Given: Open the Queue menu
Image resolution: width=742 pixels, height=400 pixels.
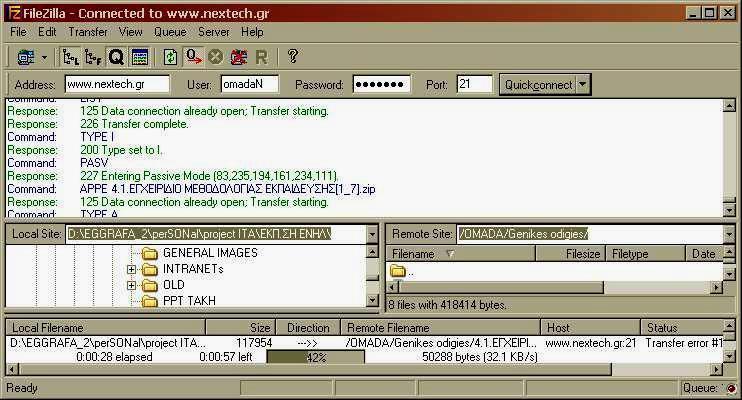Looking at the screenshot, I should click(170, 32).
